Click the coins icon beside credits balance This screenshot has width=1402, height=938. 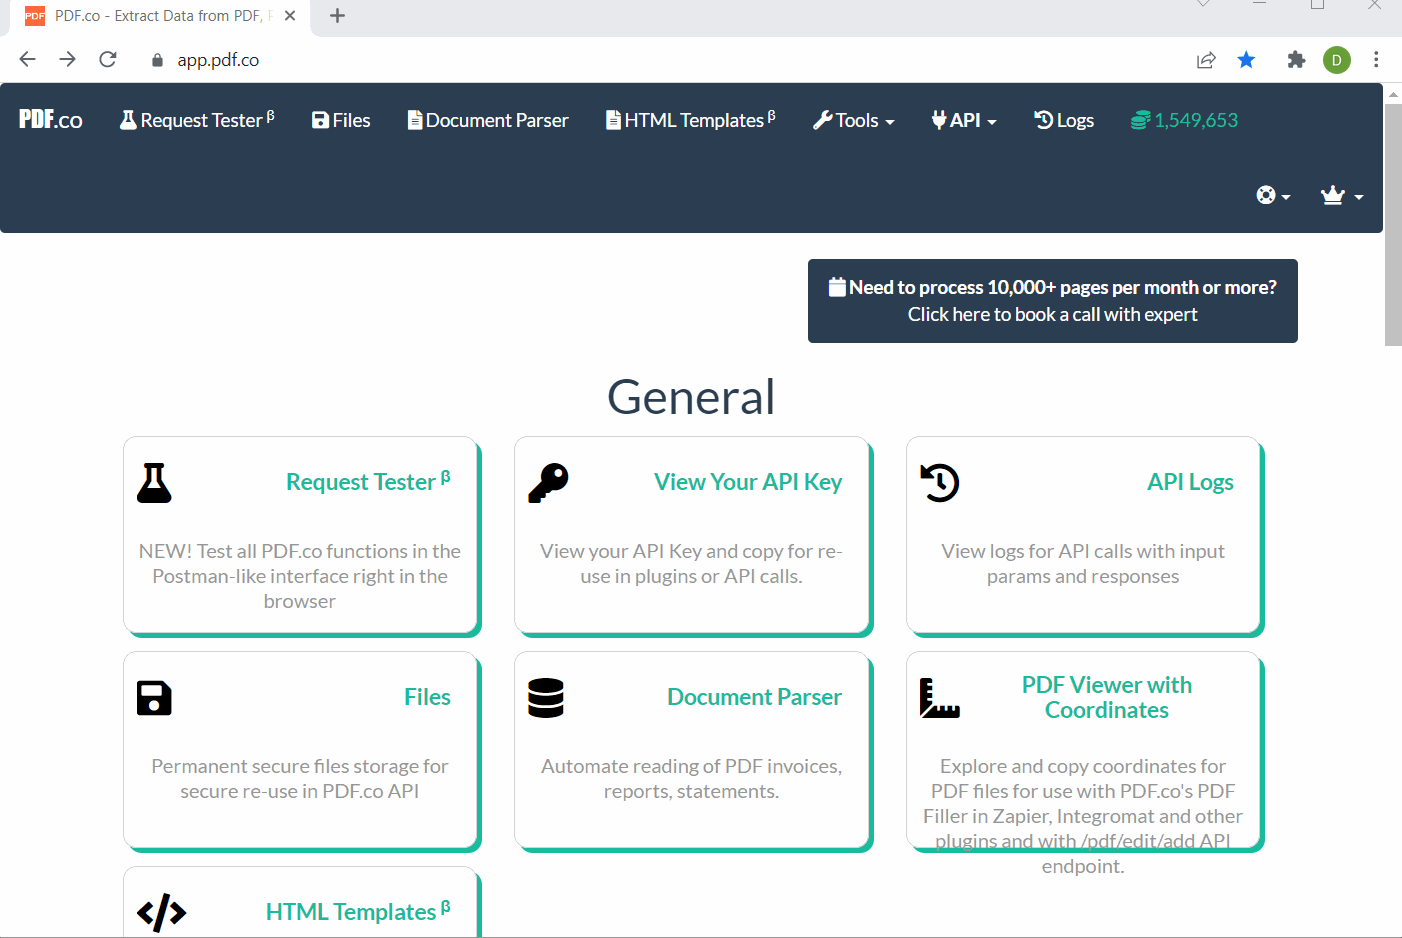[1140, 120]
